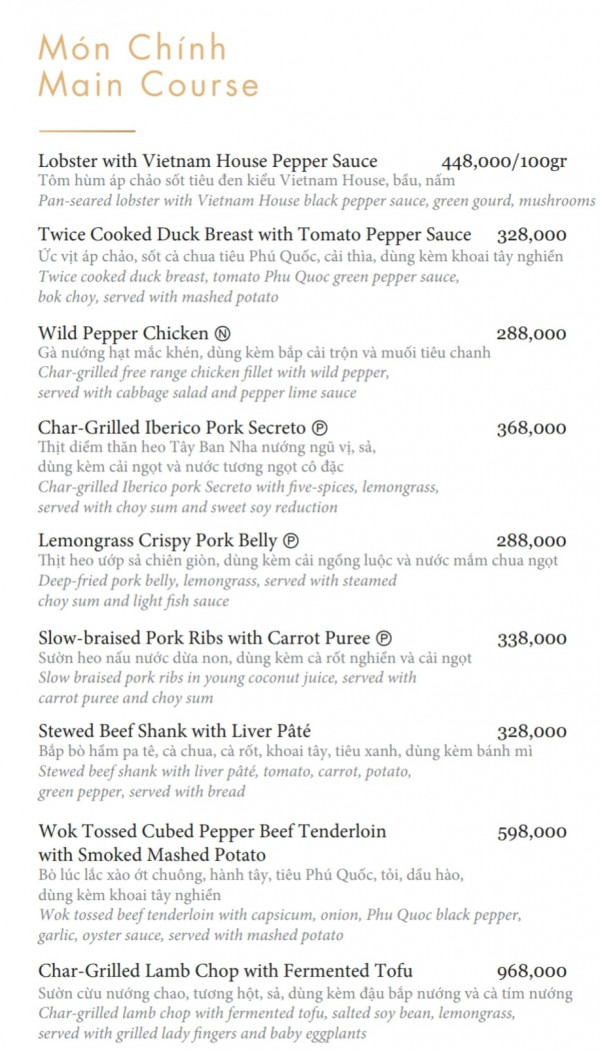Viewport: 600px width, 1050px height.
Task: Click the 368,000 Iberico pork price
Action: point(531,429)
